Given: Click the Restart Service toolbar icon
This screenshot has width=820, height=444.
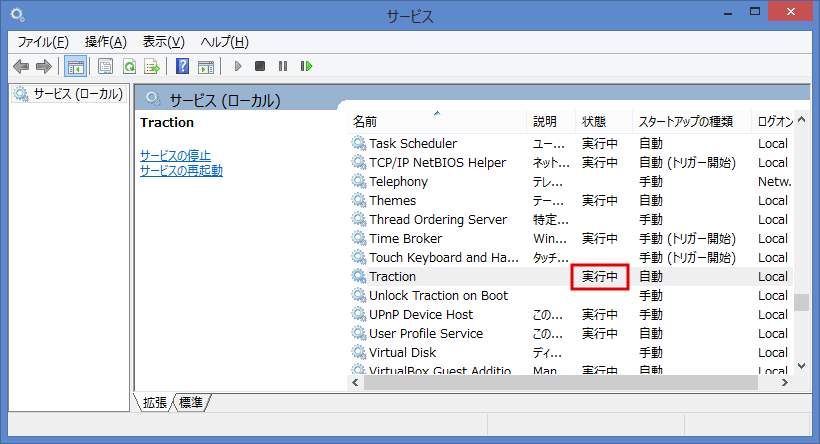Looking at the screenshot, I should pos(306,66).
